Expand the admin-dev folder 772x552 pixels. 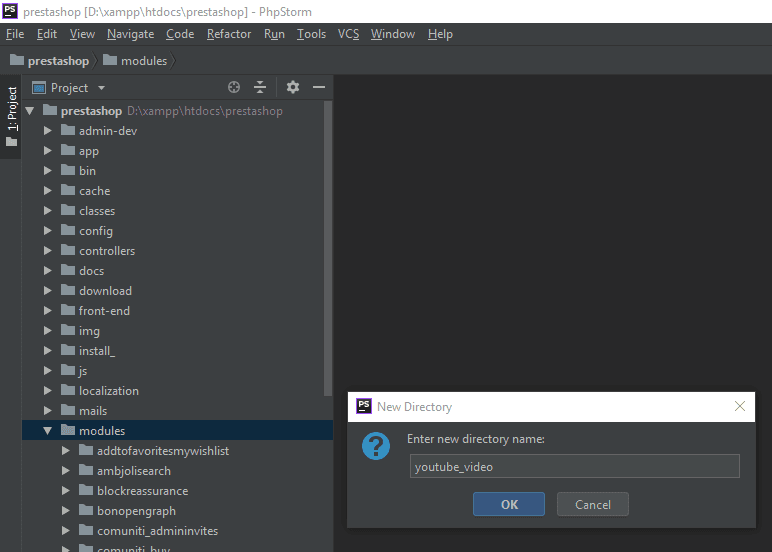48,130
